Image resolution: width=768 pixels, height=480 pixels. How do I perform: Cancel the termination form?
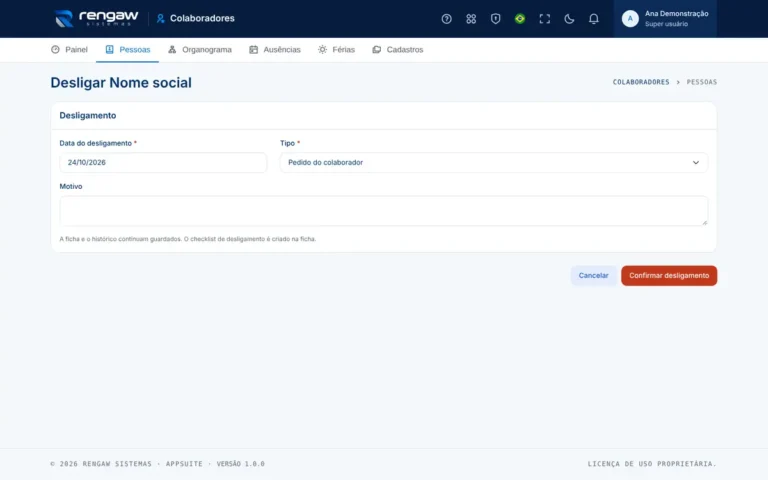[x=593, y=275]
